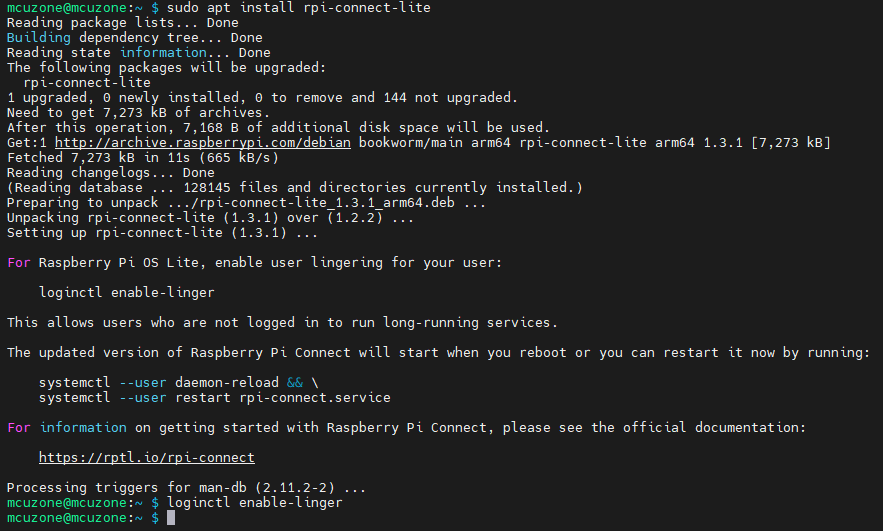Click the "1 upgraded, 0 newly installed" summary line

[262, 98]
